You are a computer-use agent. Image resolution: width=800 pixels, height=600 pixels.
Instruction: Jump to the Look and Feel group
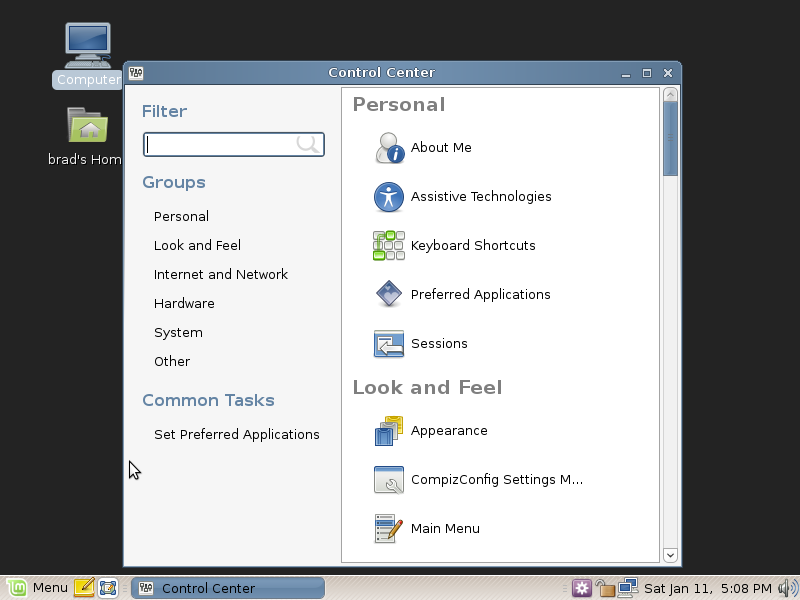click(x=197, y=245)
